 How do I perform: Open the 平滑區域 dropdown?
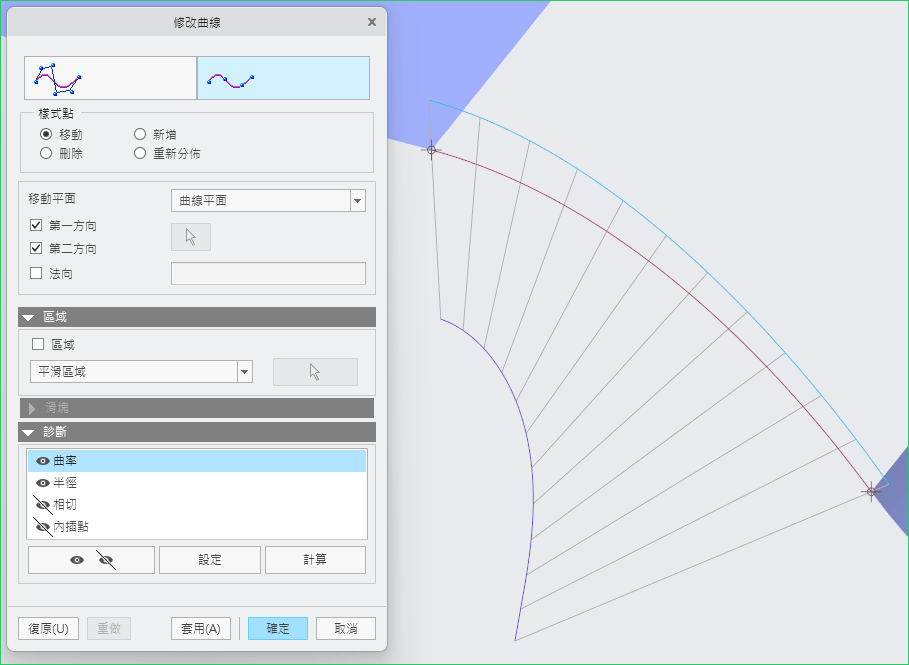141,372
